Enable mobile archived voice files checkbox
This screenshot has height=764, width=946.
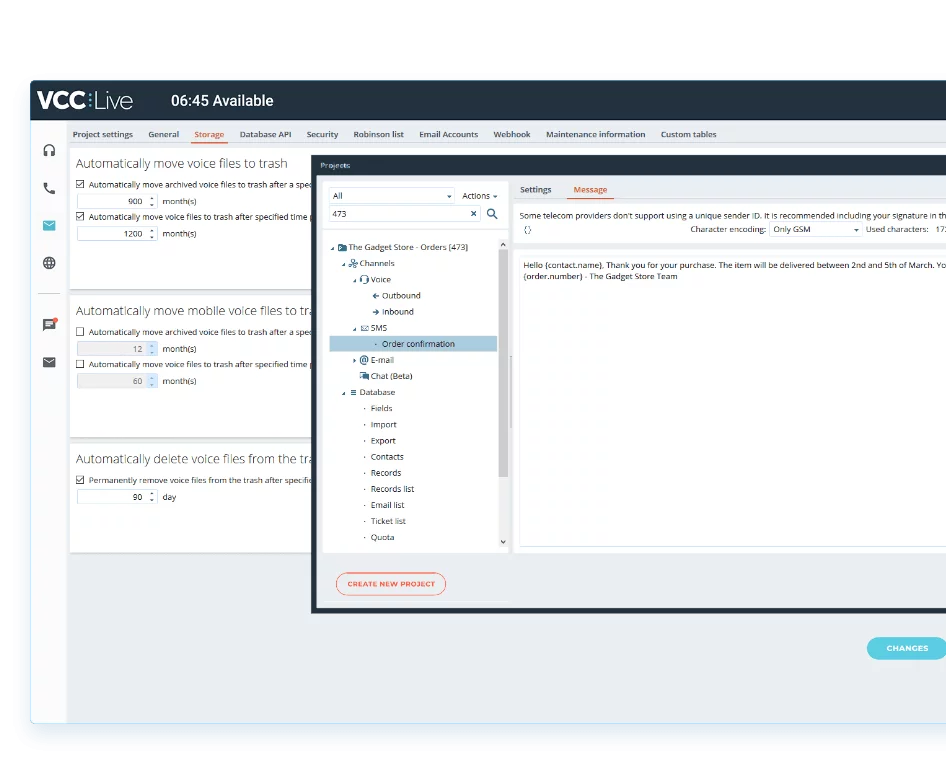coord(81,332)
